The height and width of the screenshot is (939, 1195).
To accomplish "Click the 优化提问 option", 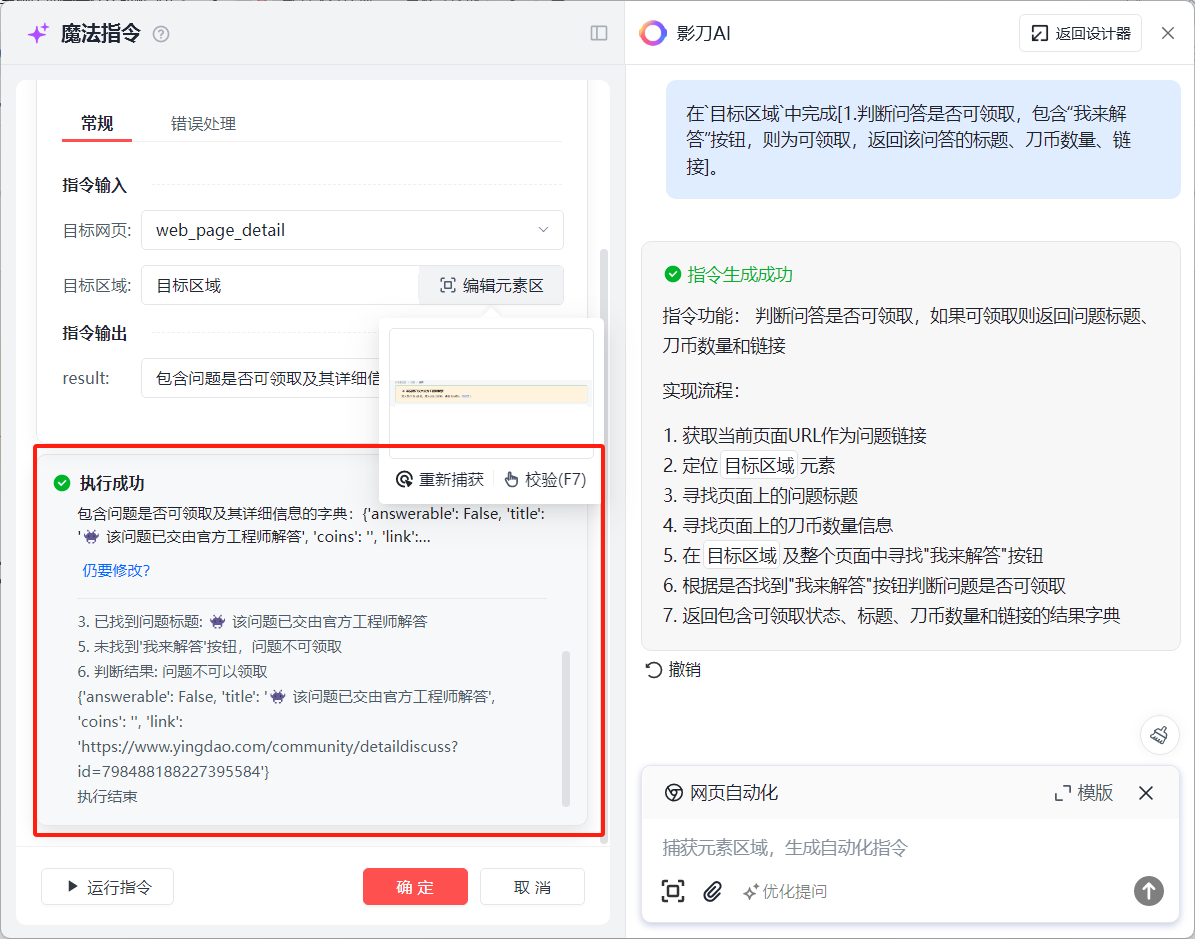I will 785,891.
